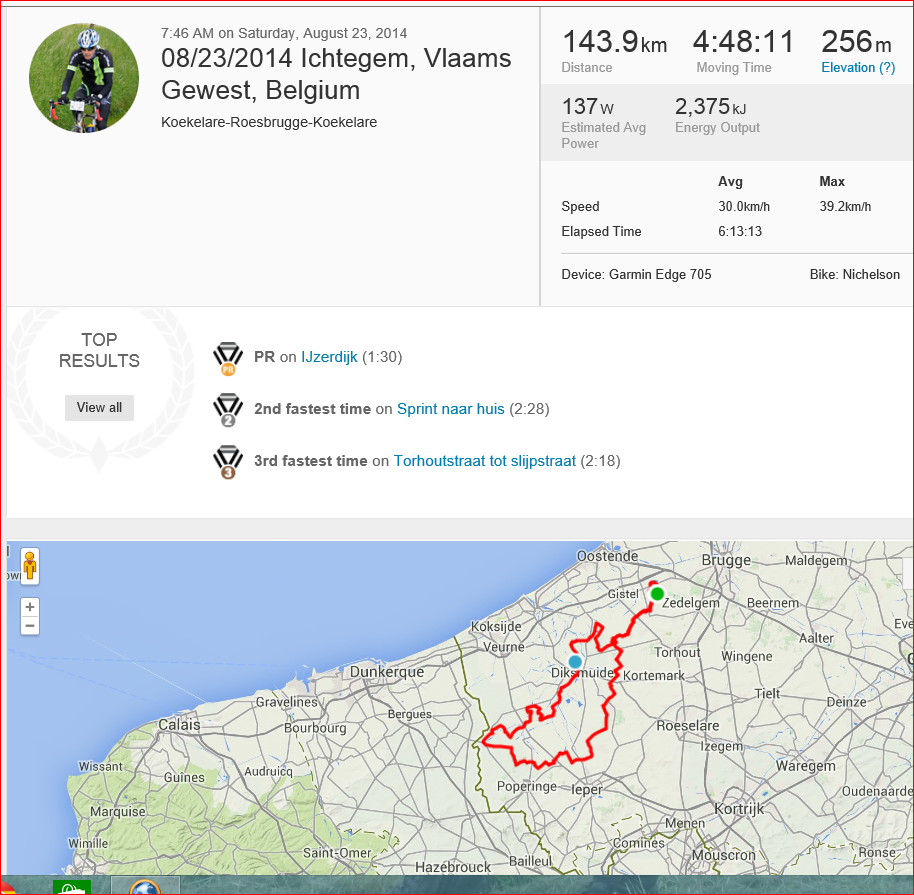This screenshot has width=914, height=895.
Task: Open the IJzerdijk segment link
Action: 329,357
